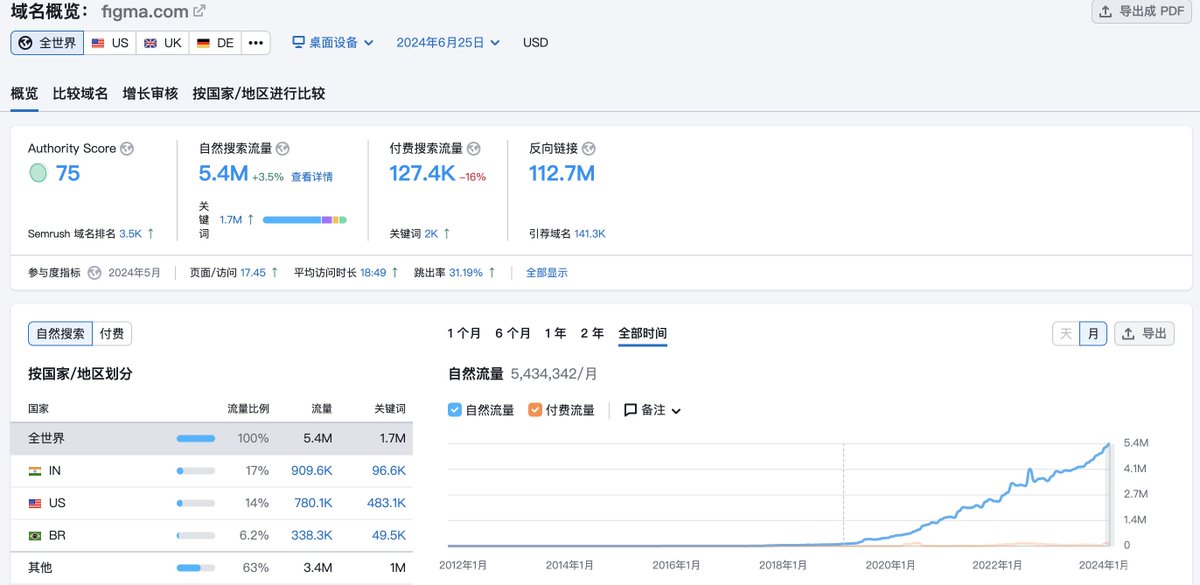Viewport: 1200px width, 585px height.
Task: Click the US flag icon in country table
Action: click(35, 503)
